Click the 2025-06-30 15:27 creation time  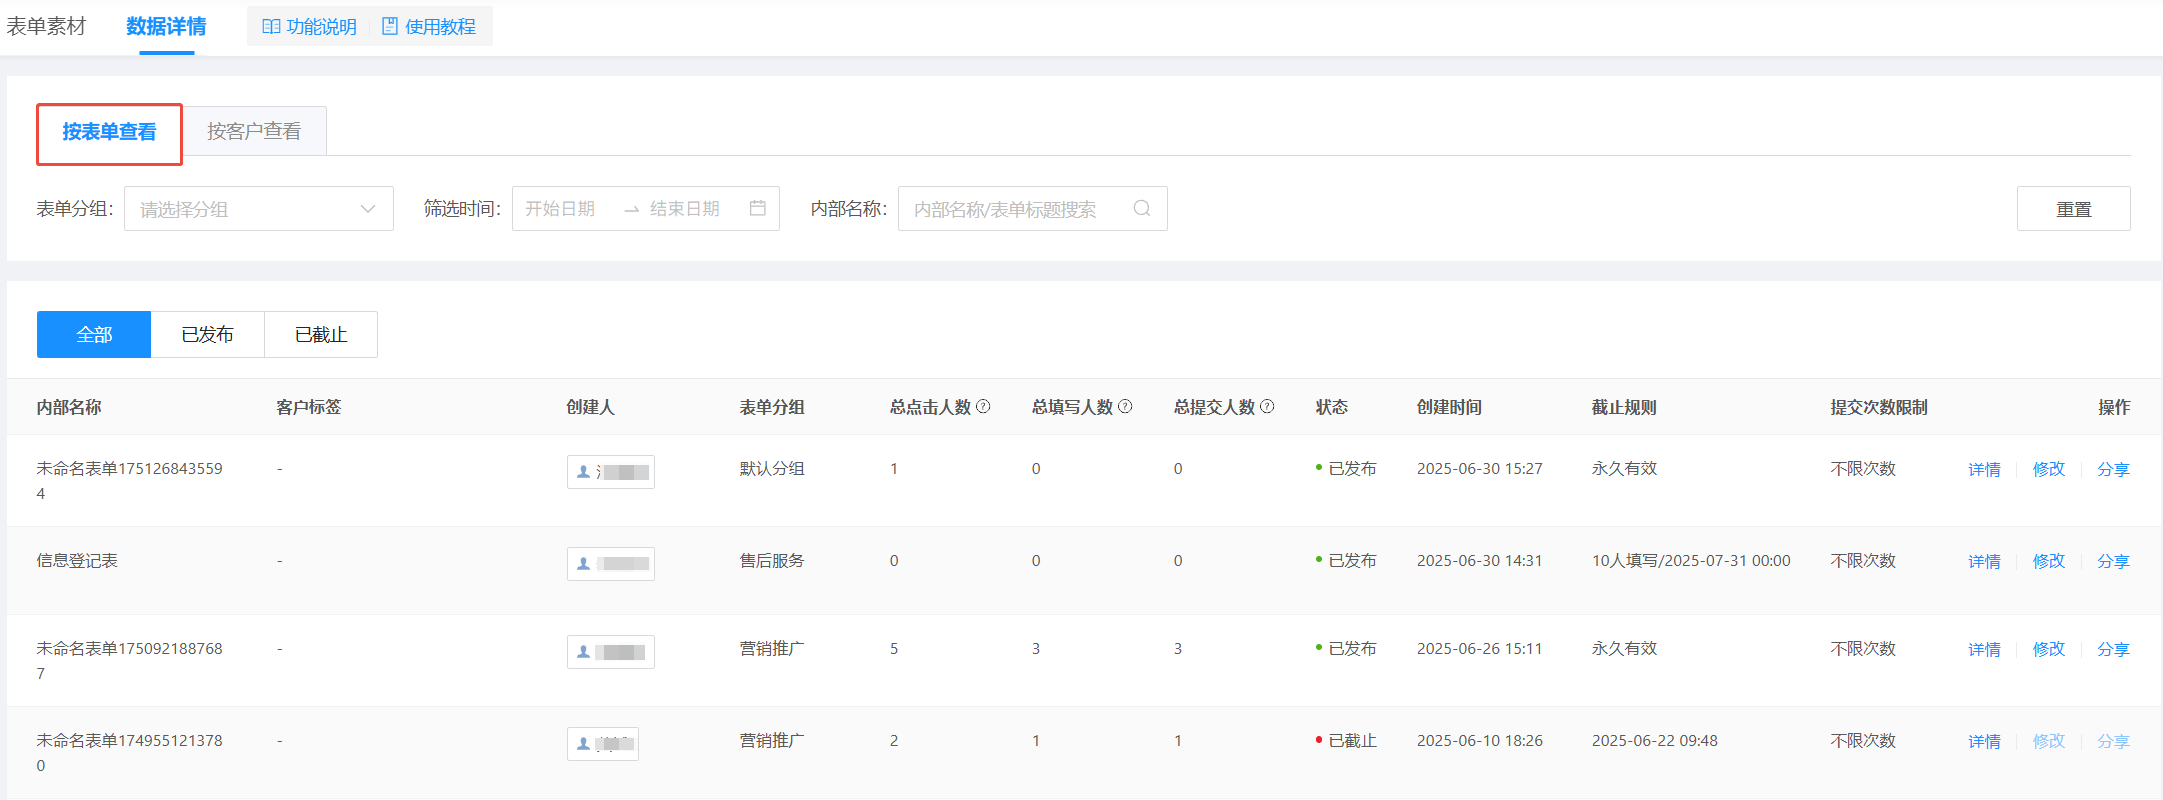pyautogui.click(x=1480, y=468)
